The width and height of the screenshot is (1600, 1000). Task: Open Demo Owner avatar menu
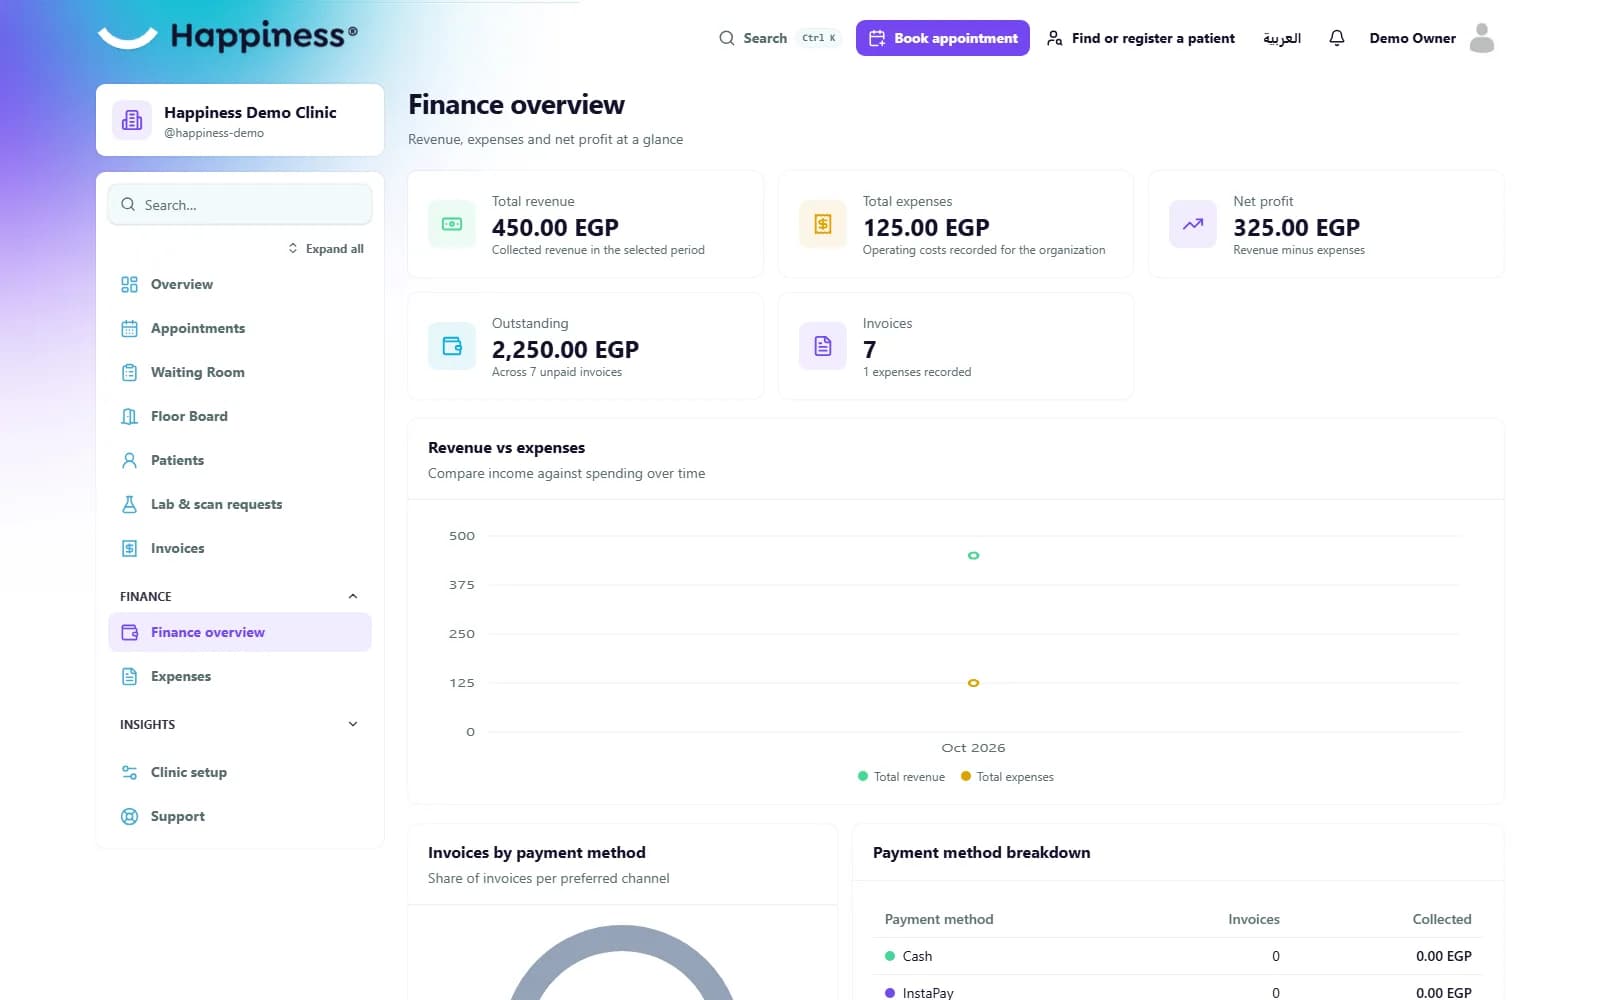tap(1482, 38)
